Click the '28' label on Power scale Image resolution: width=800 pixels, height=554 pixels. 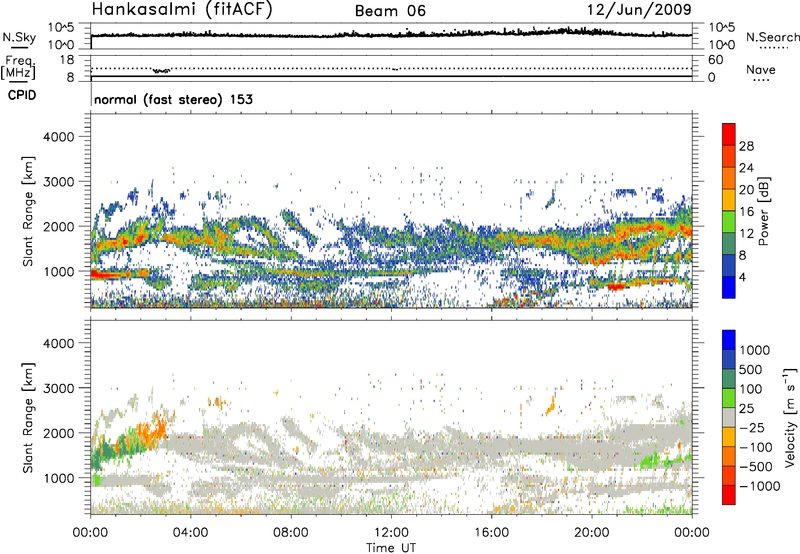tap(746, 146)
